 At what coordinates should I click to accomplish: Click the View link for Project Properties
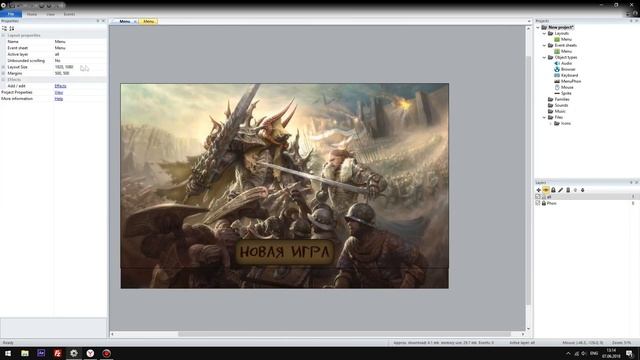pyautogui.click(x=59, y=93)
